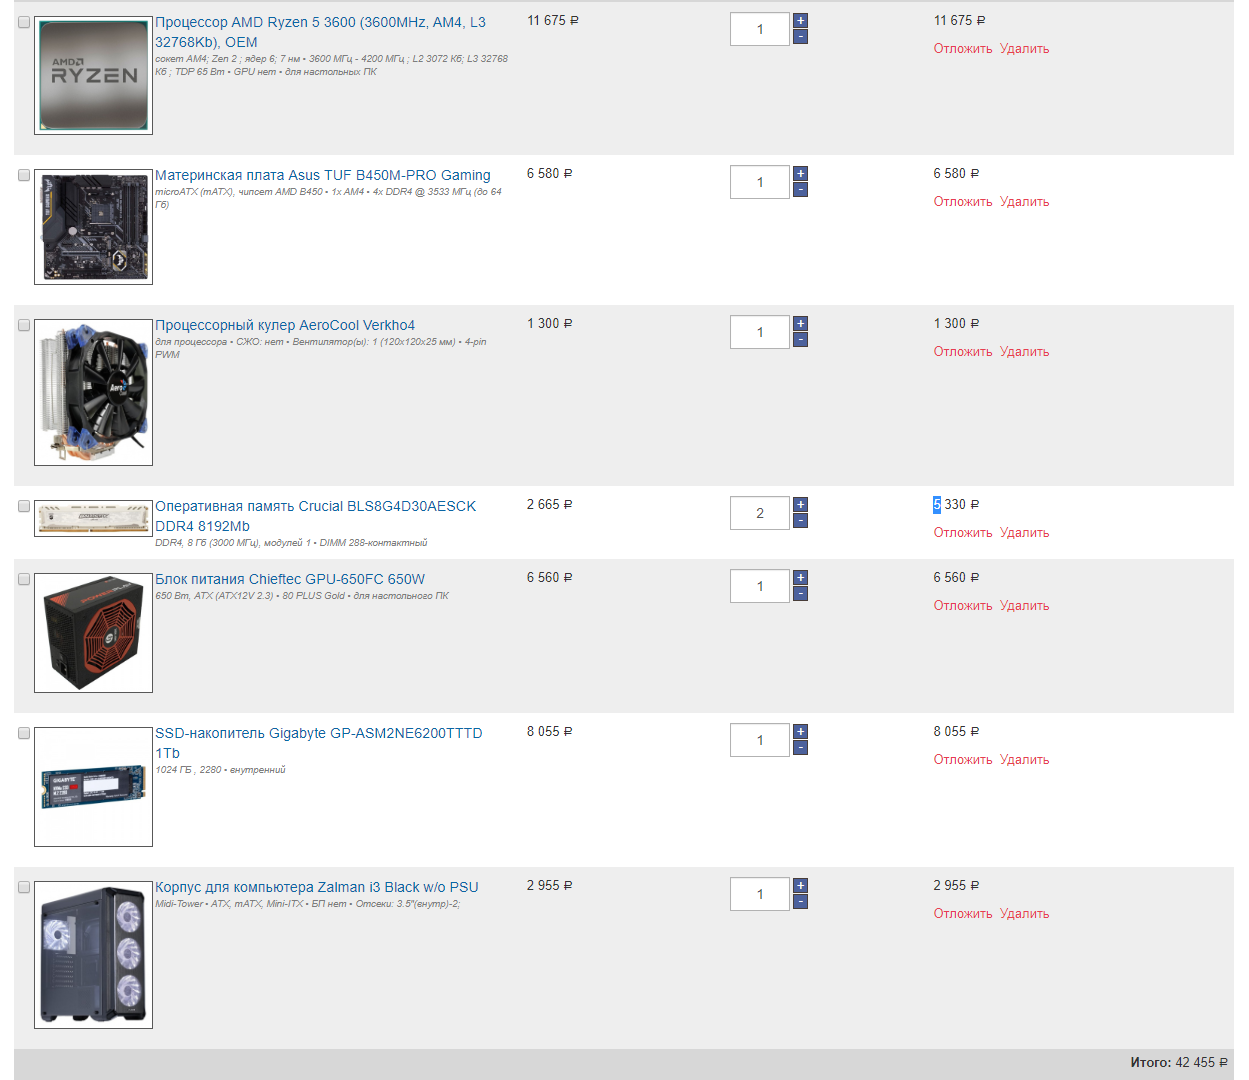
Task: Click Отложить for the Ryzen 5 3600
Action: 963,49
